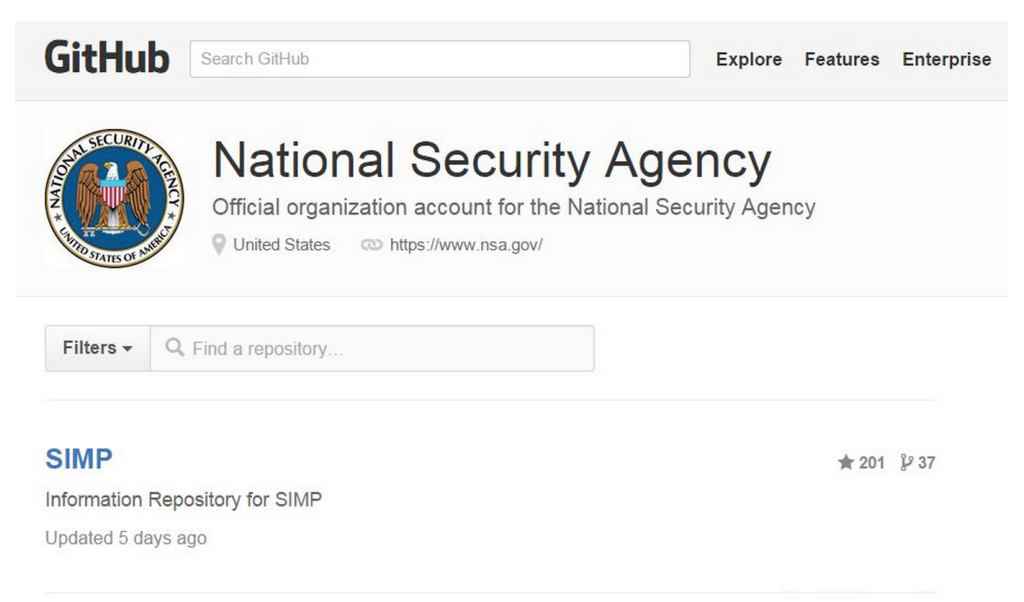Click inside the Search GitHub field
1024x602 pixels.
(440, 59)
